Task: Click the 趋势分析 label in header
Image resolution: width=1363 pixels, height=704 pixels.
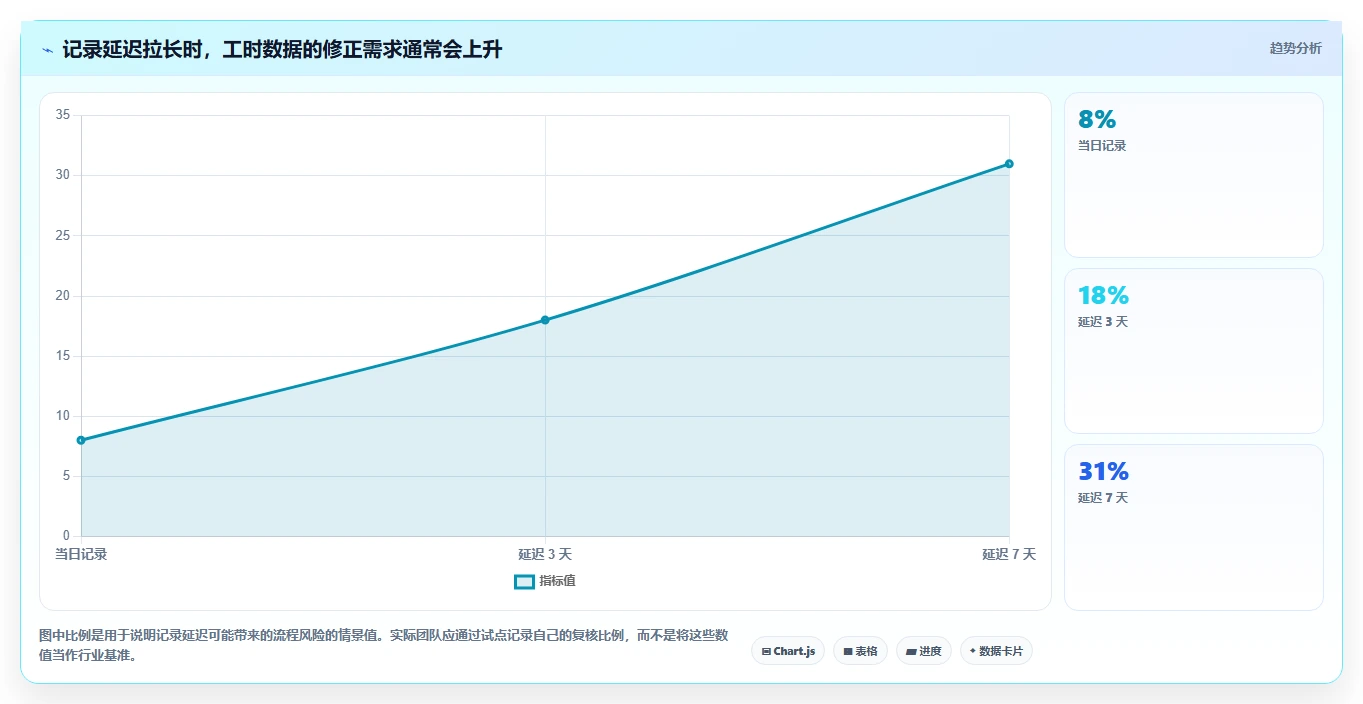Action: pyautogui.click(x=1295, y=48)
